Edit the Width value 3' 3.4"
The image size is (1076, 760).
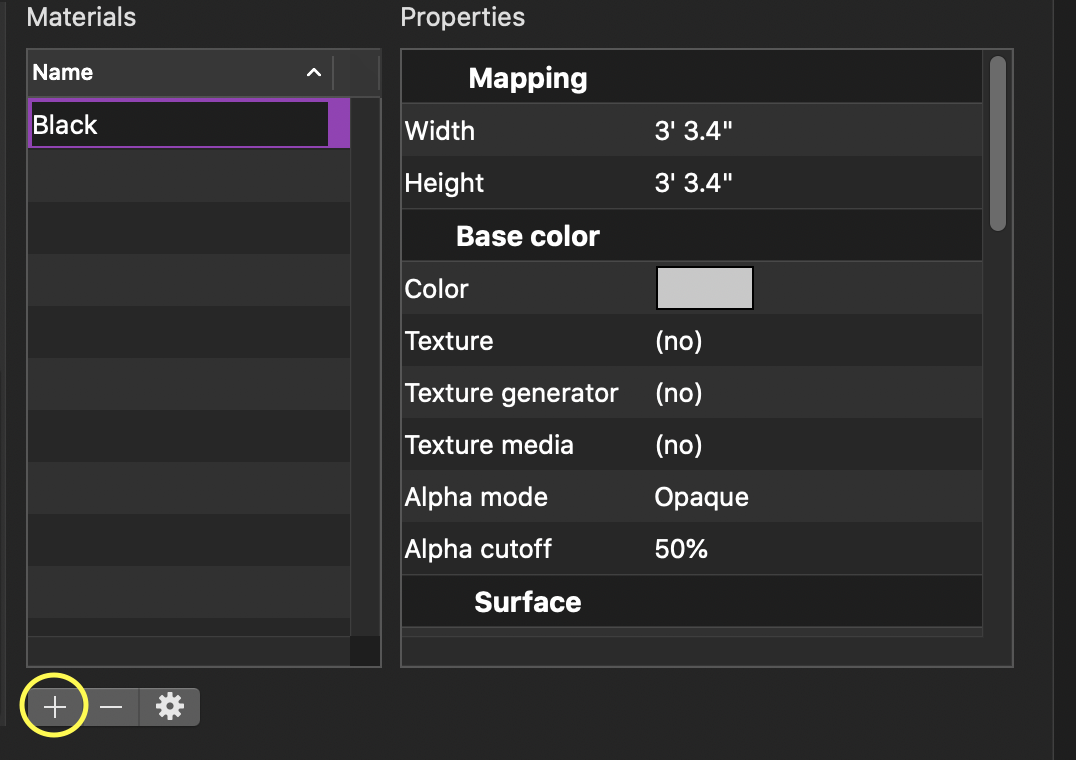coord(693,130)
